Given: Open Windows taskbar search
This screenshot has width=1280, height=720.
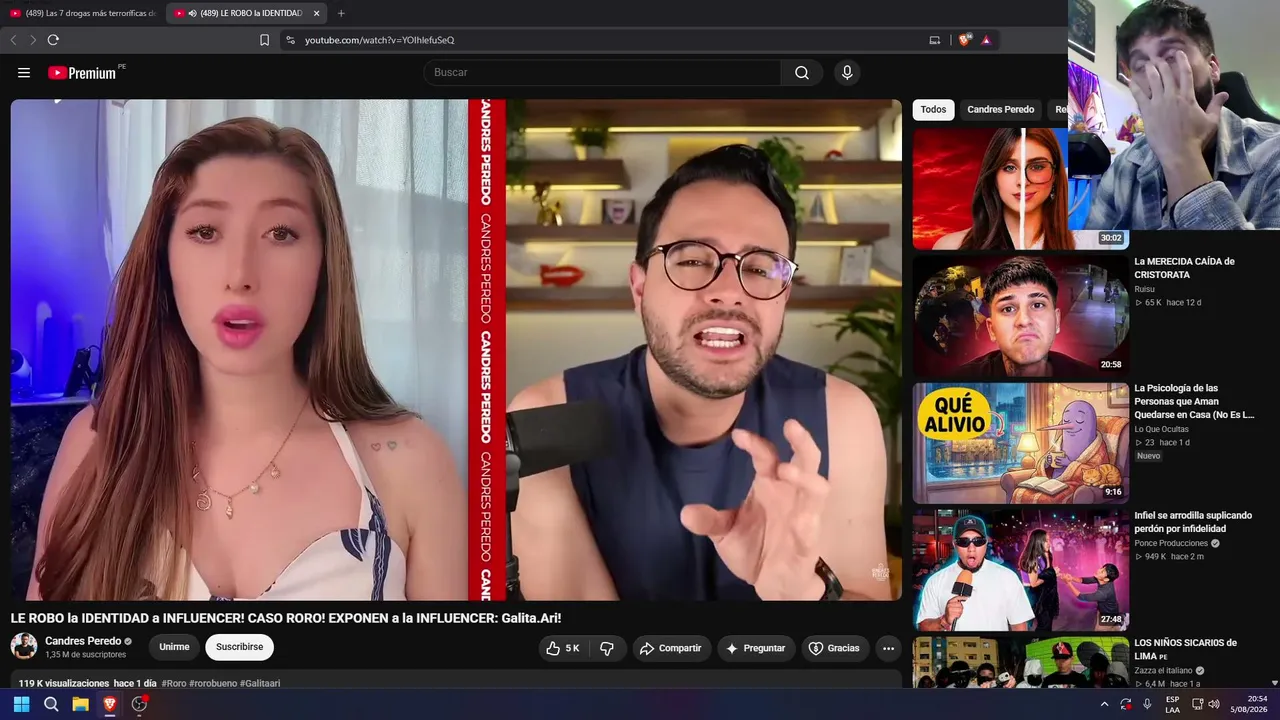Looking at the screenshot, I should pyautogui.click(x=51, y=704).
